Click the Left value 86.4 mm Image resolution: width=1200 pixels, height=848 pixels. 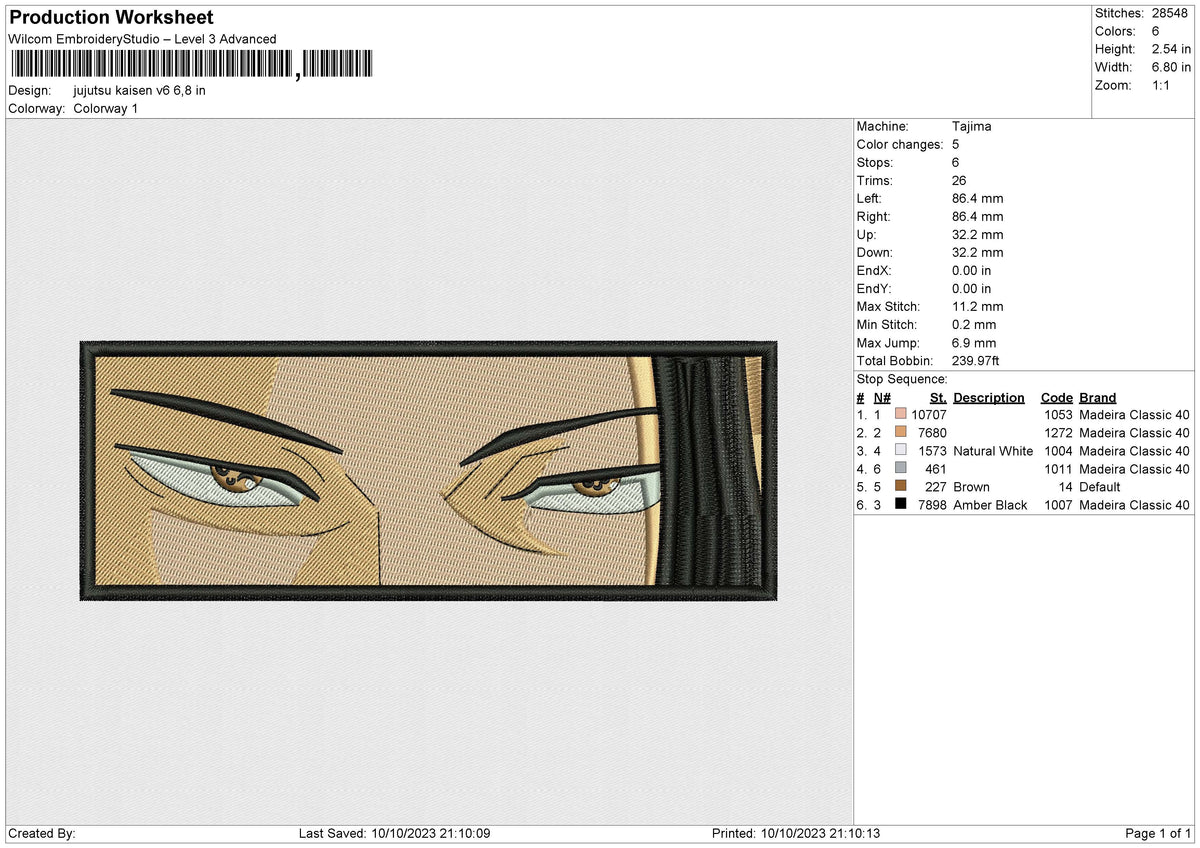[x=978, y=199]
